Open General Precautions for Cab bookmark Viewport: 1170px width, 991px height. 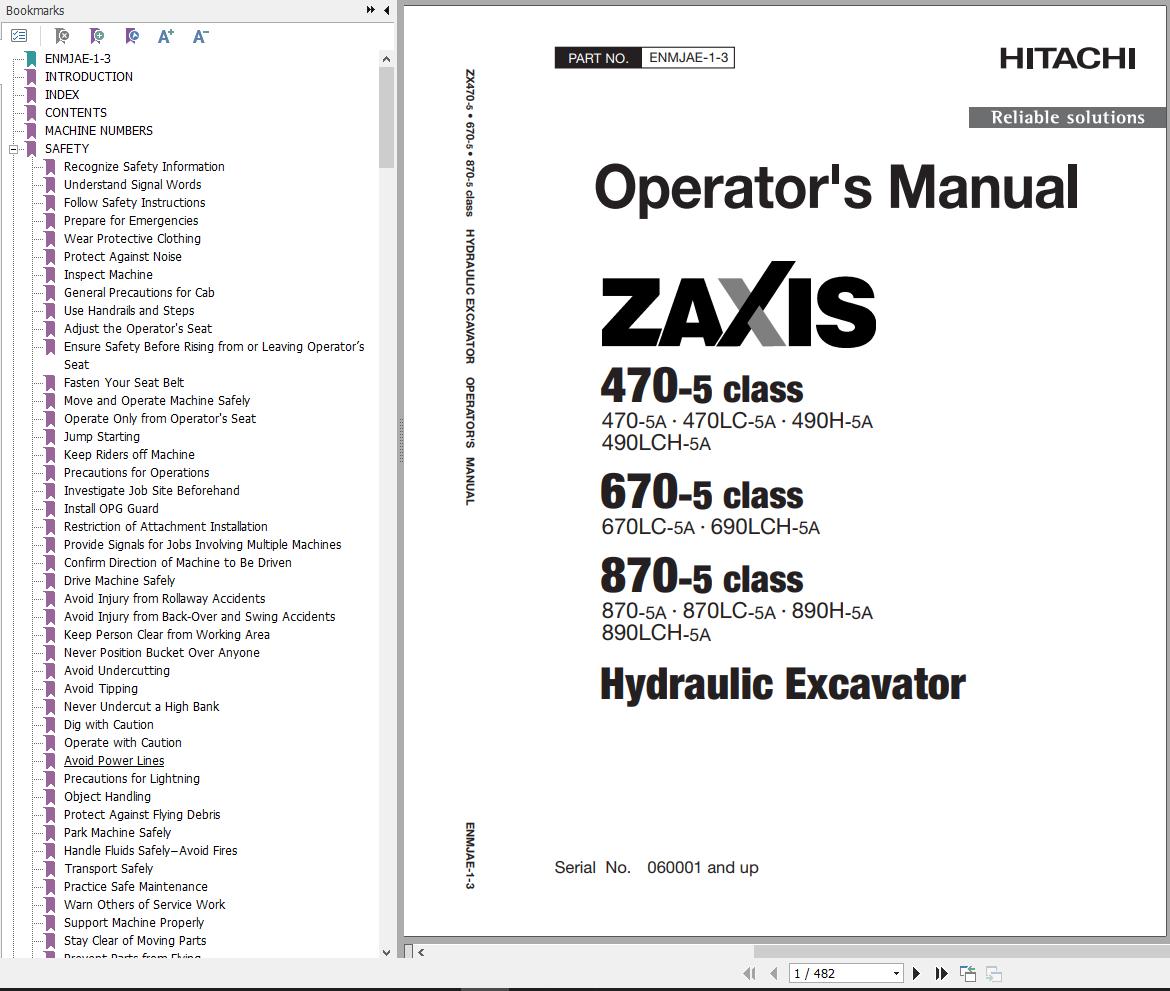[x=139, y=293]
